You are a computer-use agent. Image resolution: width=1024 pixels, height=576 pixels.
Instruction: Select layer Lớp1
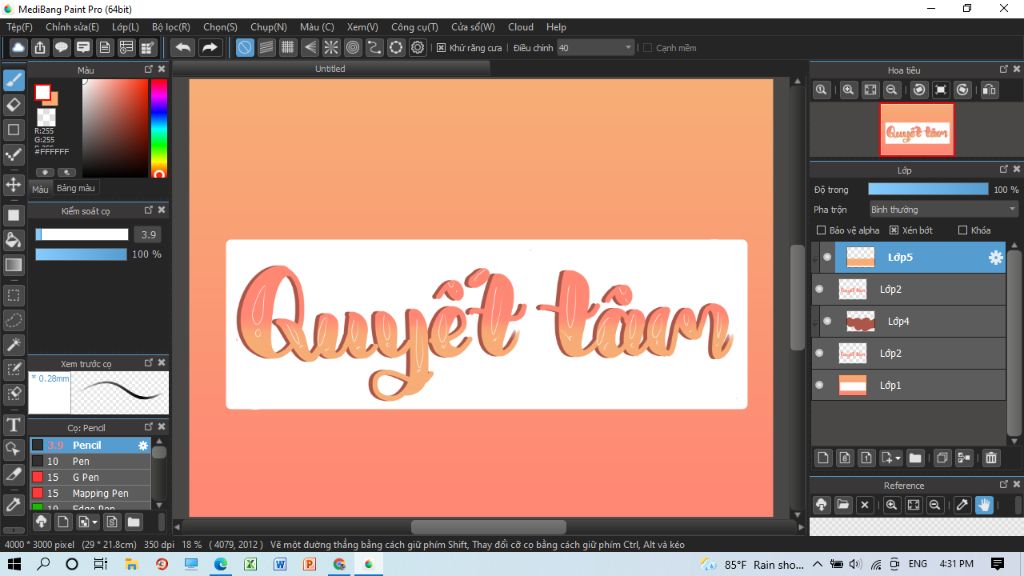click(x=908, y=385)
